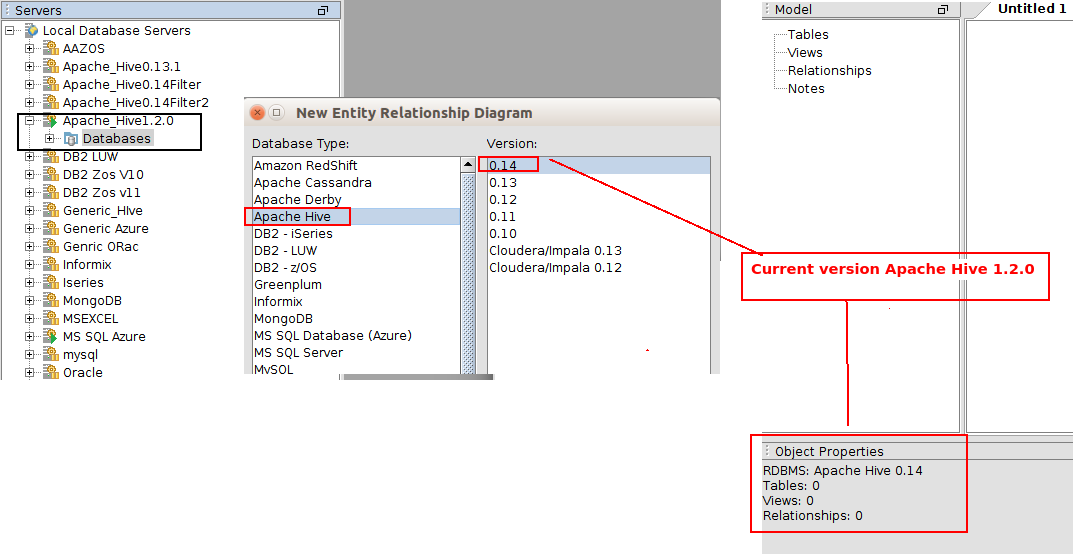Click the Generic_HIve server icon

tap(51, 210)
